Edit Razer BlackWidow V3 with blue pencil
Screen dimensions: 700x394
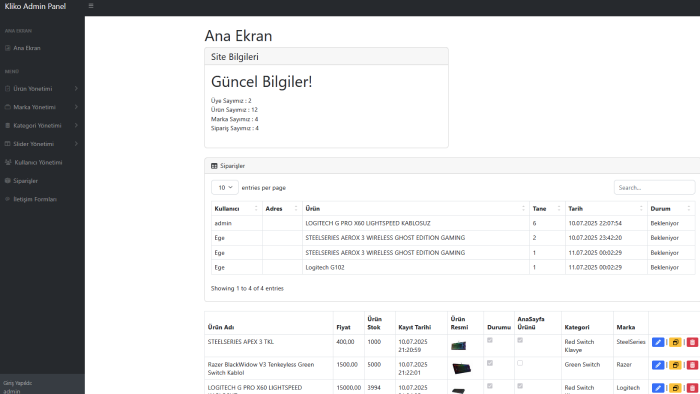coord(658,365)
